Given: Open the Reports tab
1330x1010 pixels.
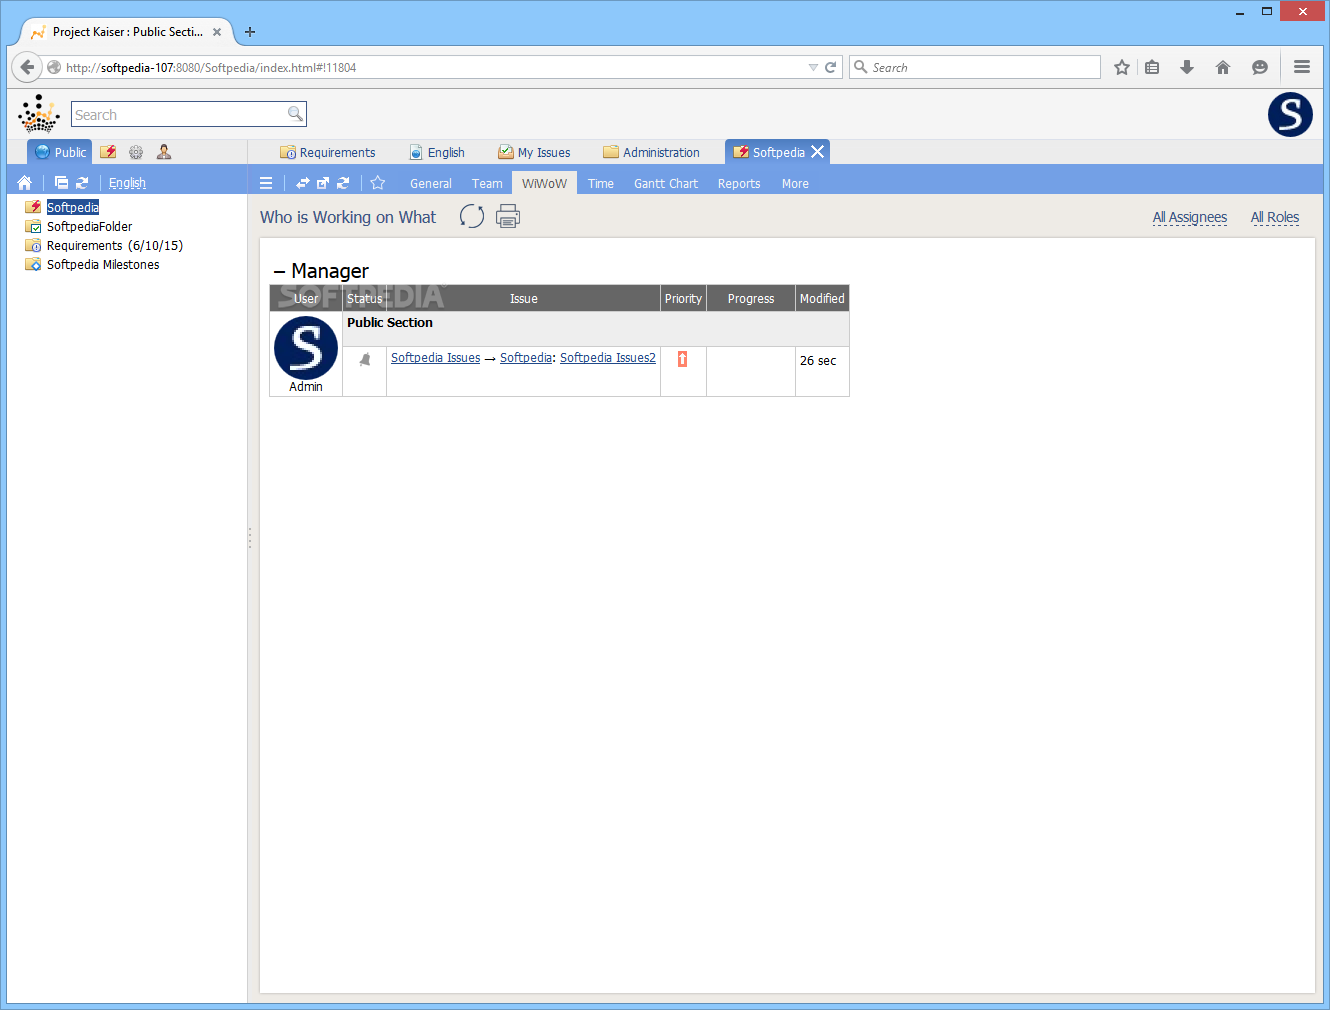Looking at the screenshot, I should 739,183.
